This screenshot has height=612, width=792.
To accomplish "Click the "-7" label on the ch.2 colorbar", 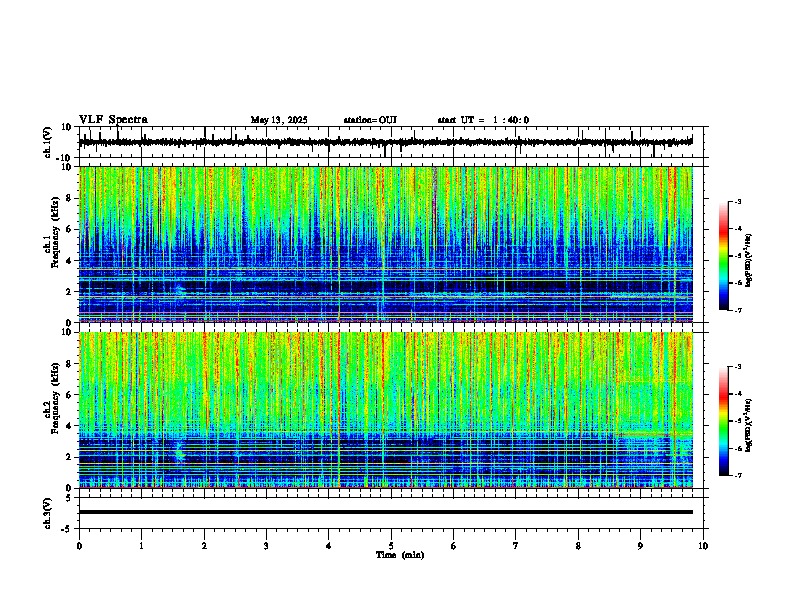I will pyautogui.click(x=737, y=475).
